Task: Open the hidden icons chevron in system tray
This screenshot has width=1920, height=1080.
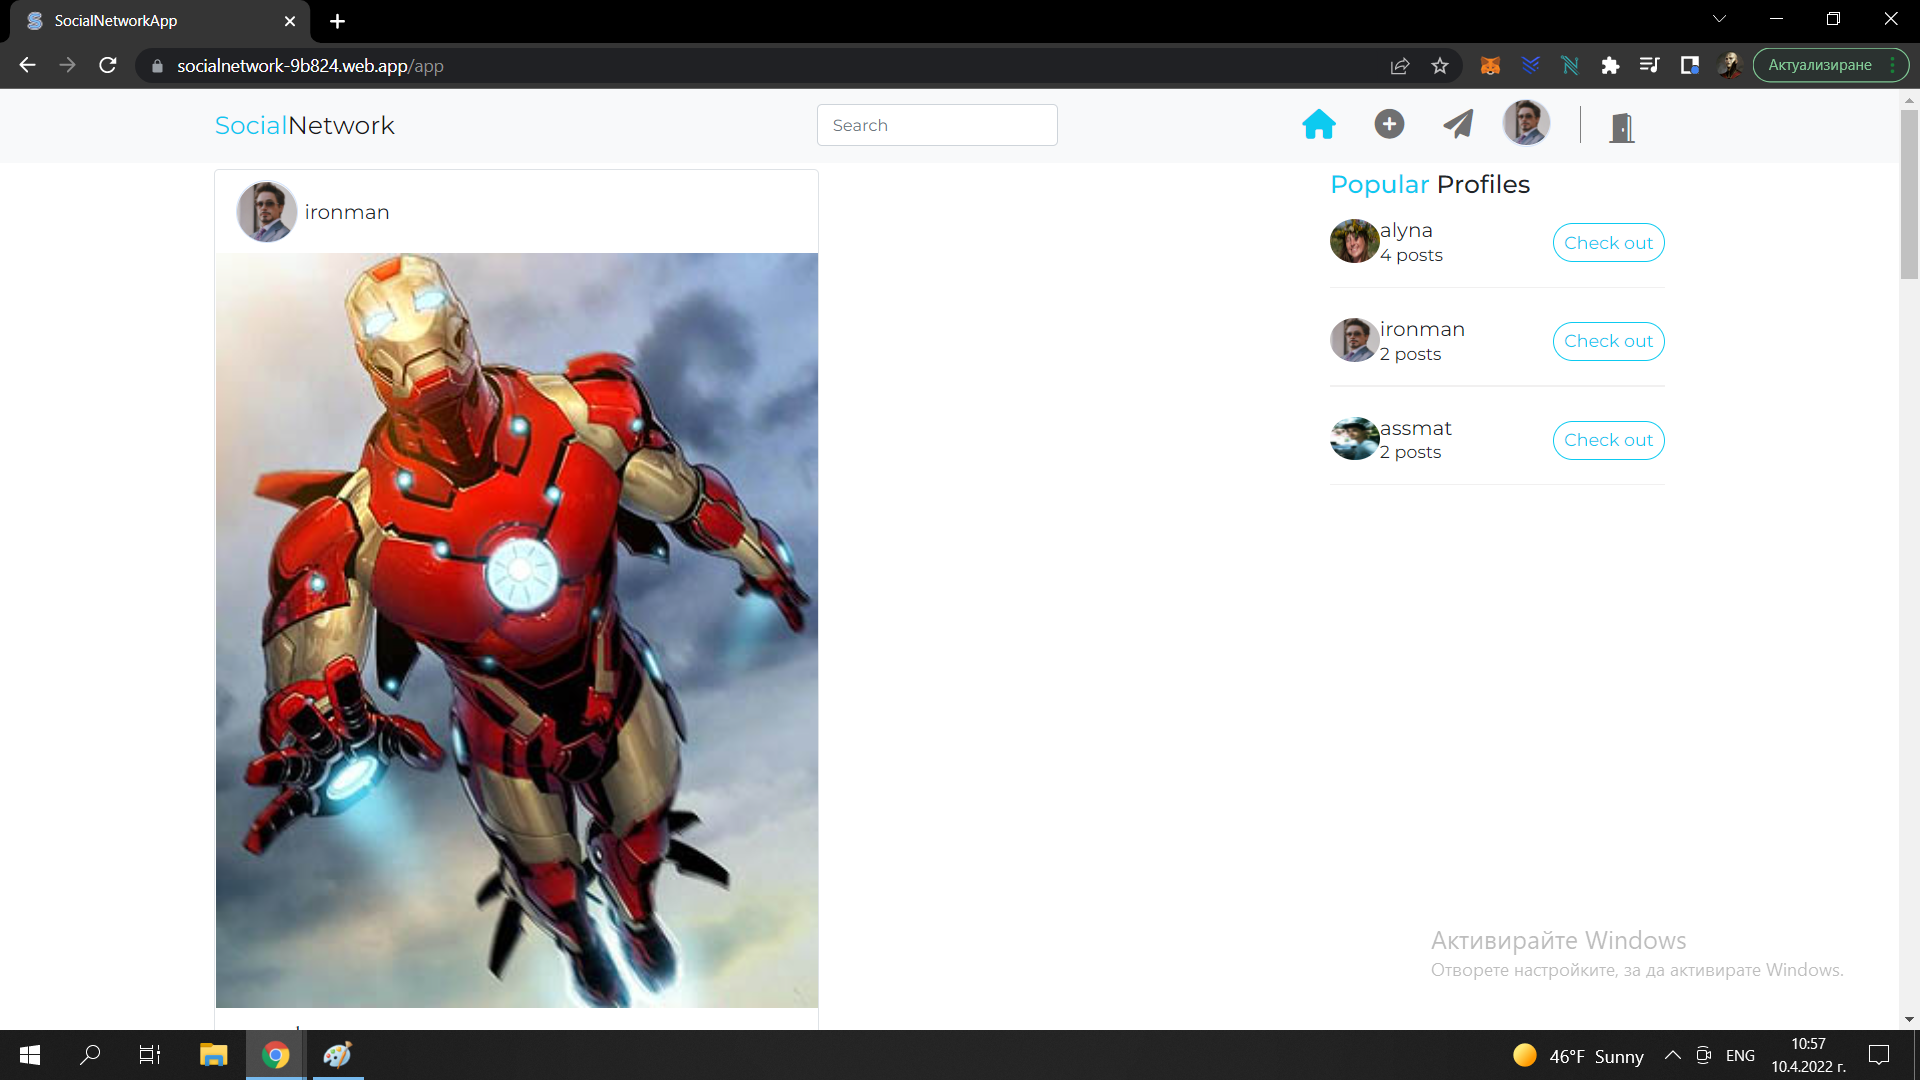Action: (1672, 1055)
